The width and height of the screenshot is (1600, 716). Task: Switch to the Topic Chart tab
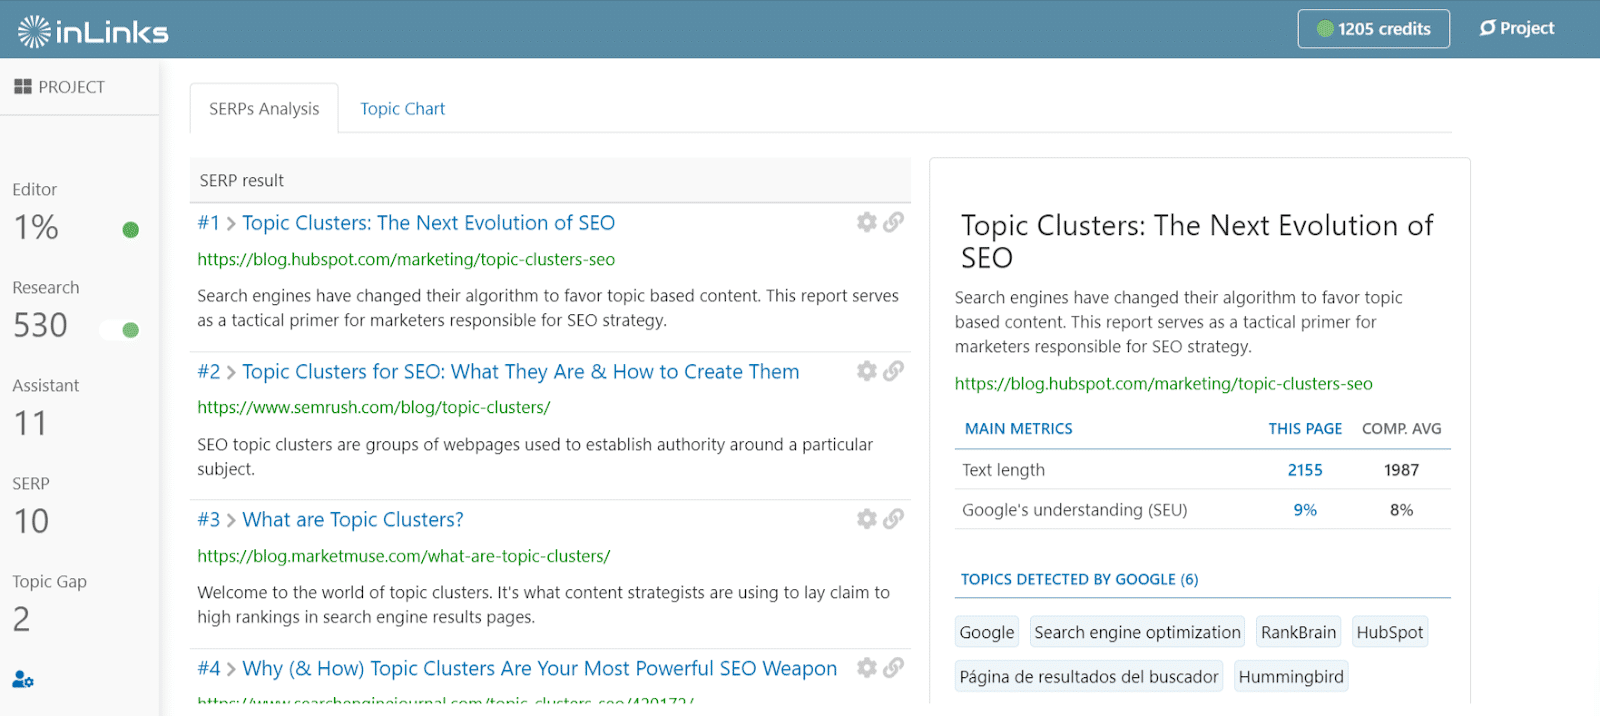coord(403,108)
